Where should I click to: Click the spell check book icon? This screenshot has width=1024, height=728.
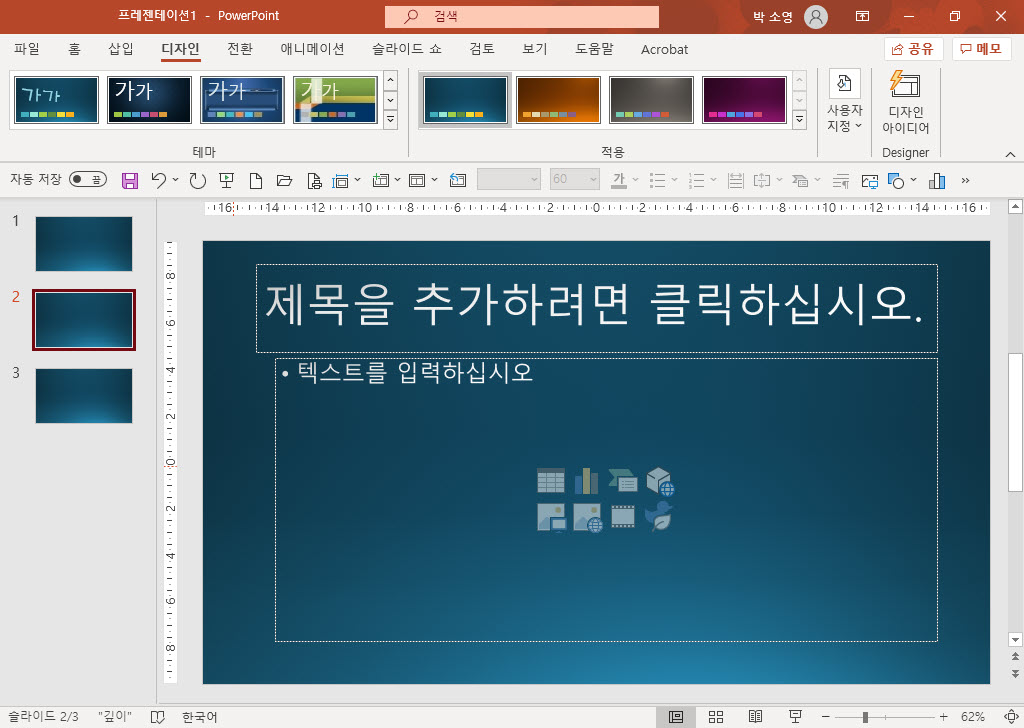pos(157,717)
